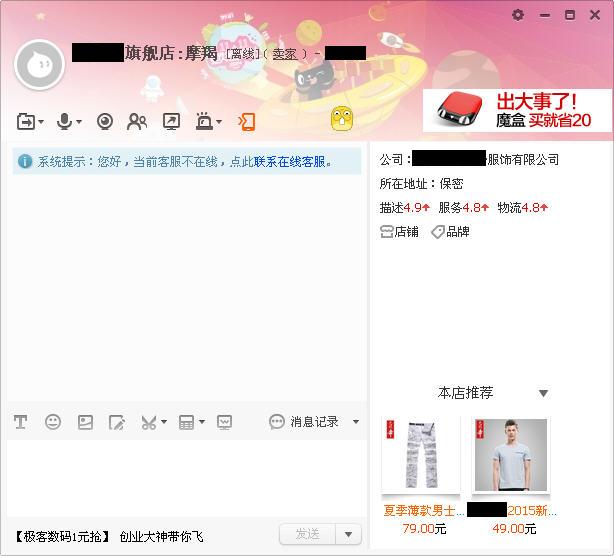Start a voice chat via microphone icon
This screenshot has width=614, height=556.
pos(65,122)
